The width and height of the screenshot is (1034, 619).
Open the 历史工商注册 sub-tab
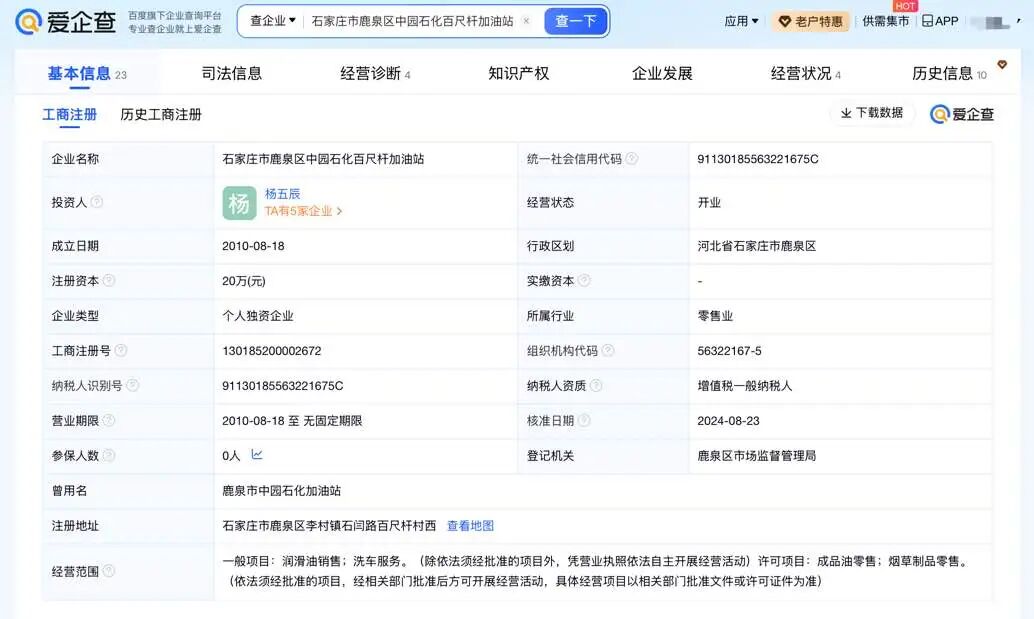[161, 115]
